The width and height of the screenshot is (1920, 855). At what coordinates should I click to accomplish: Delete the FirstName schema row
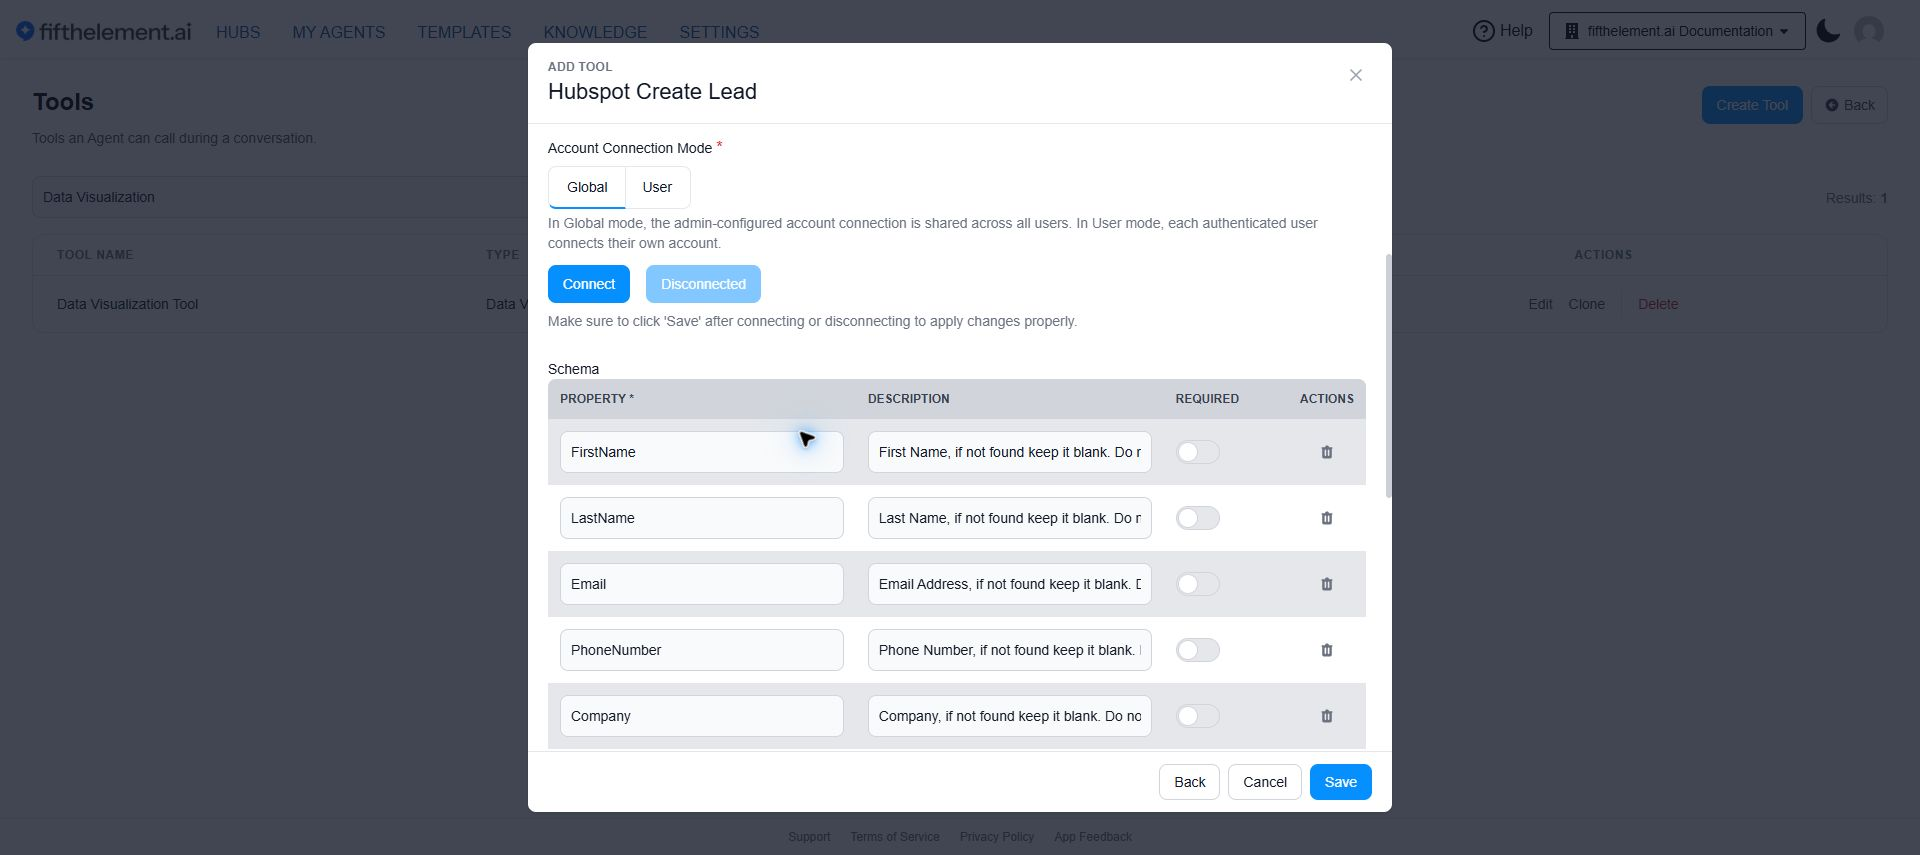[x=1327, y=452]
